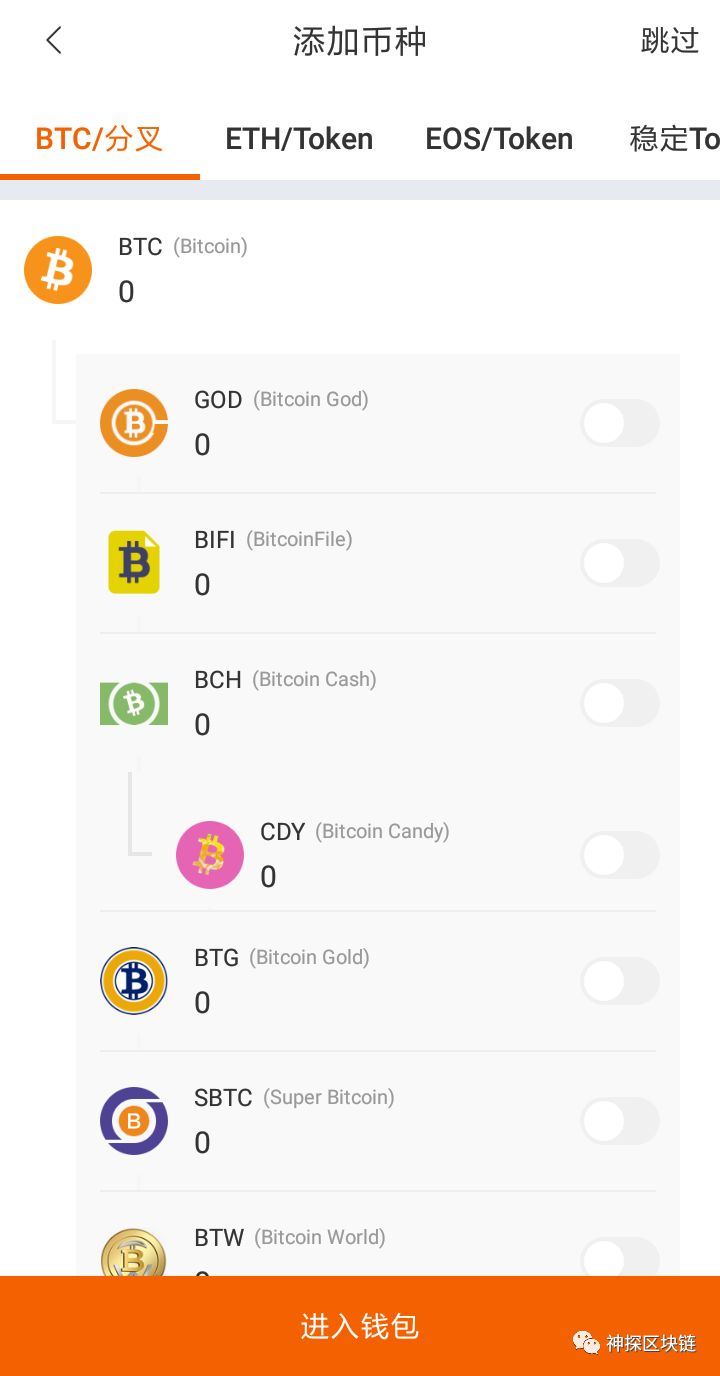This screenshot has height=1376, width=720.
Task: Tap the Bitcoin God coin icon
Action: (134, 423)
